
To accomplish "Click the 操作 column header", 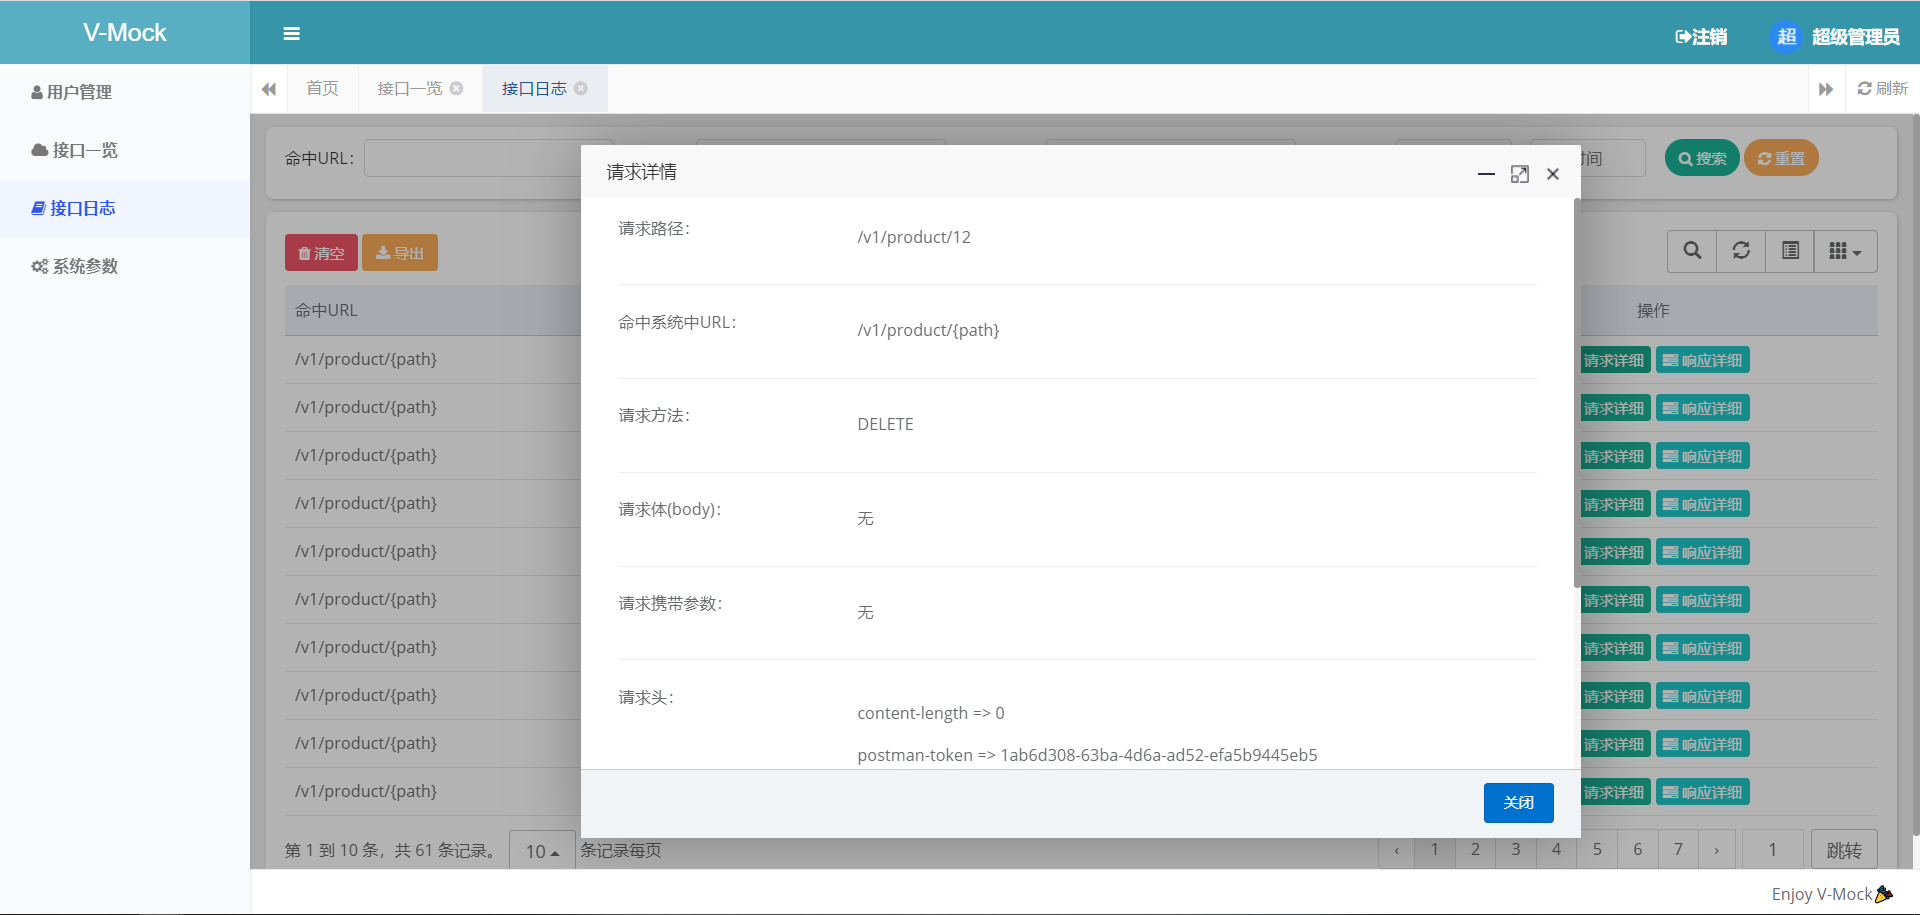I will pyautogui.click(x=1653, y=310).
